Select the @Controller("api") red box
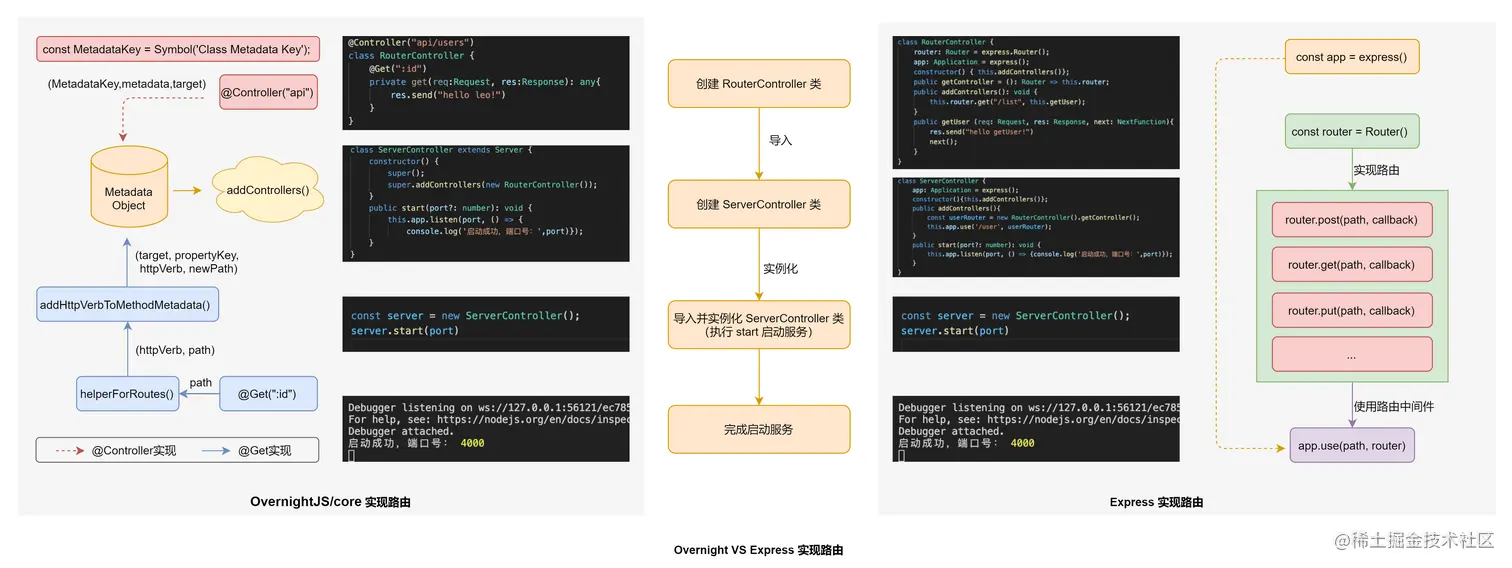The height and width of the screenshot is (568, 1512). [x=267, y=93]
